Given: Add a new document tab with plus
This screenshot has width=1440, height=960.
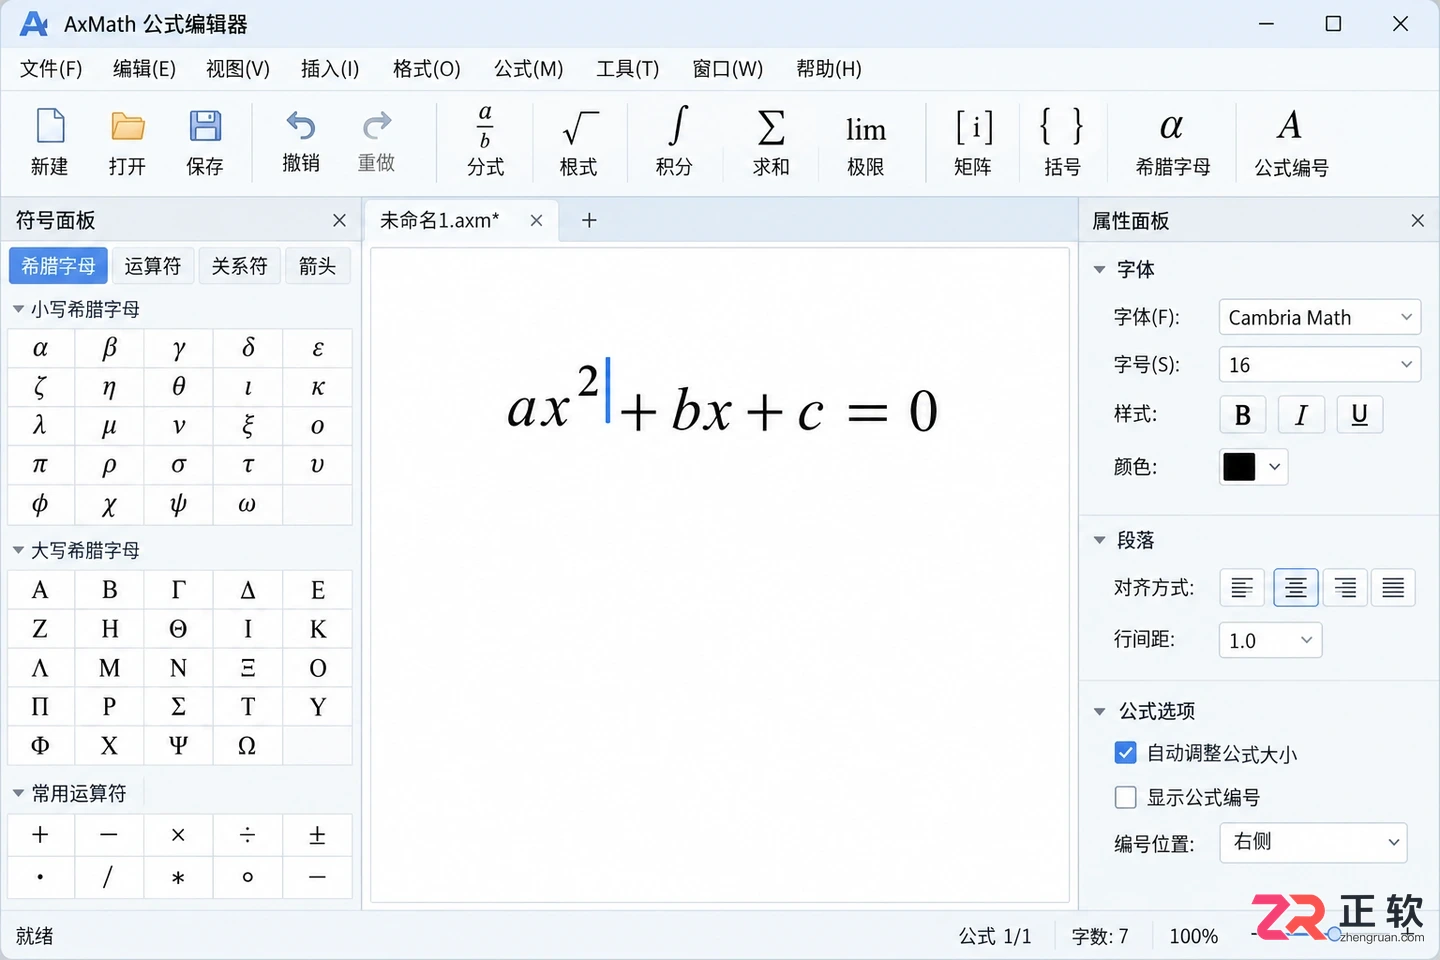Looking at the screenshot, I should 589,220.
